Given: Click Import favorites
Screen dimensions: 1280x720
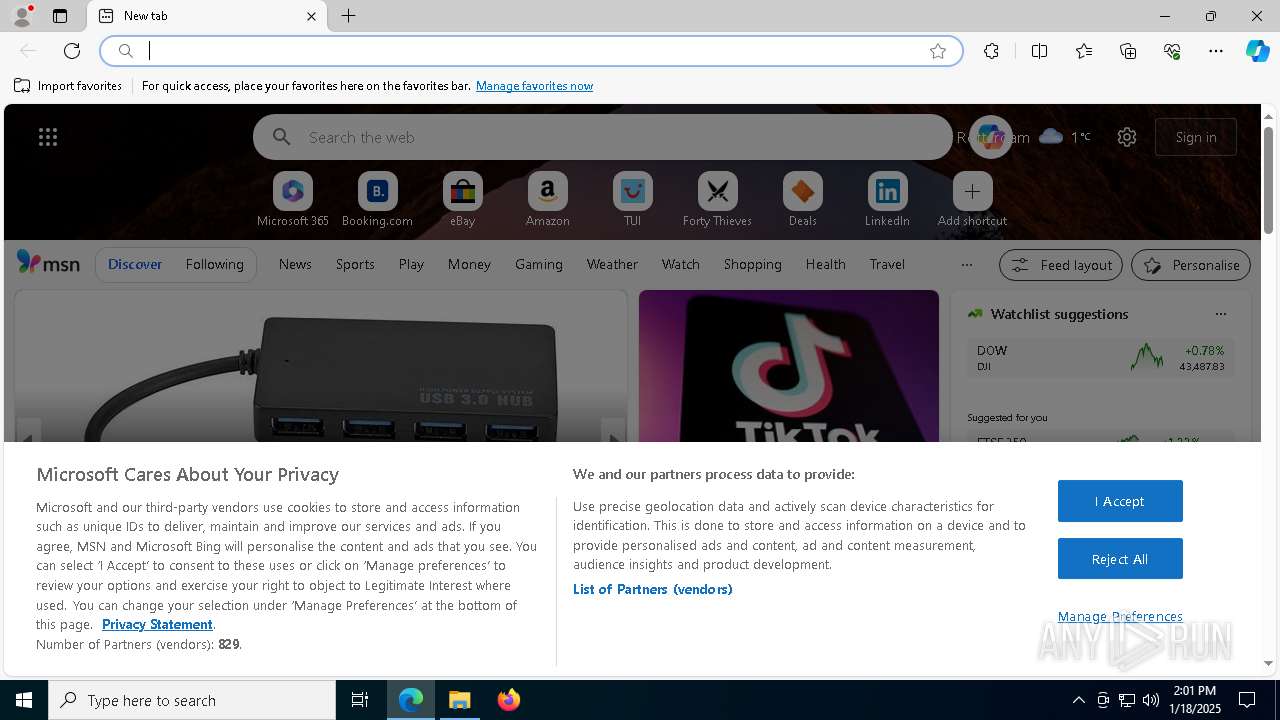Looking at the screenshot, I should coord(68,86).
